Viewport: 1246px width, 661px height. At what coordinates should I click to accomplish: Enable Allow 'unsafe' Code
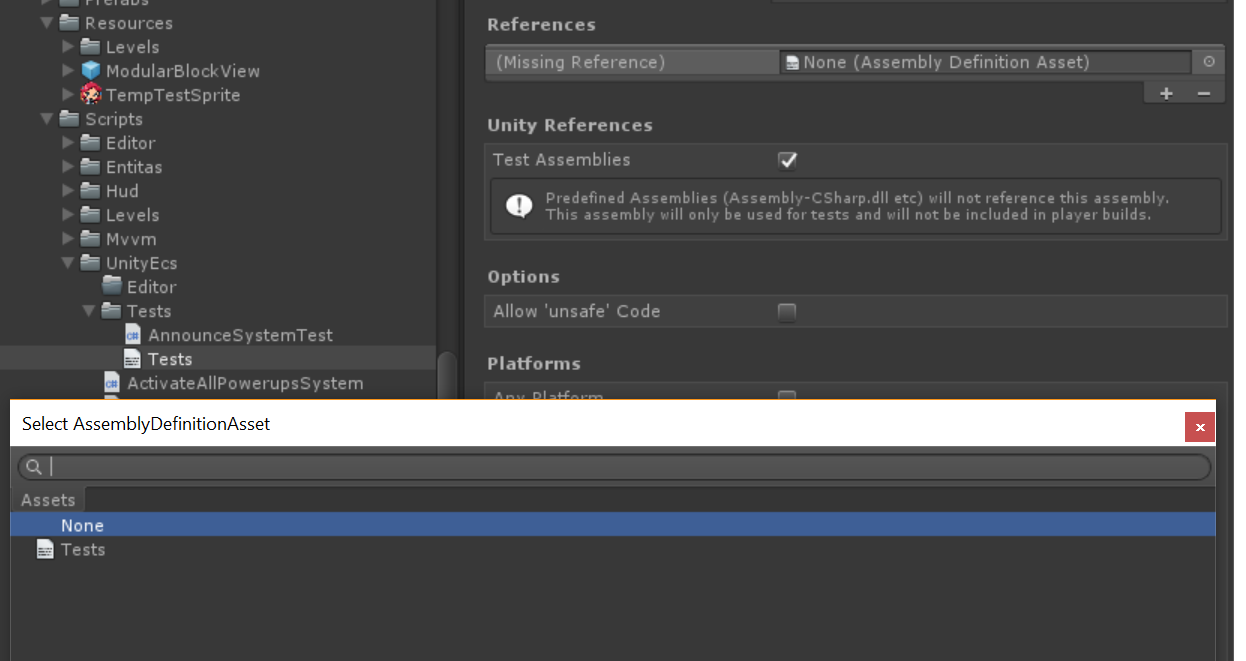pos(787,311)
